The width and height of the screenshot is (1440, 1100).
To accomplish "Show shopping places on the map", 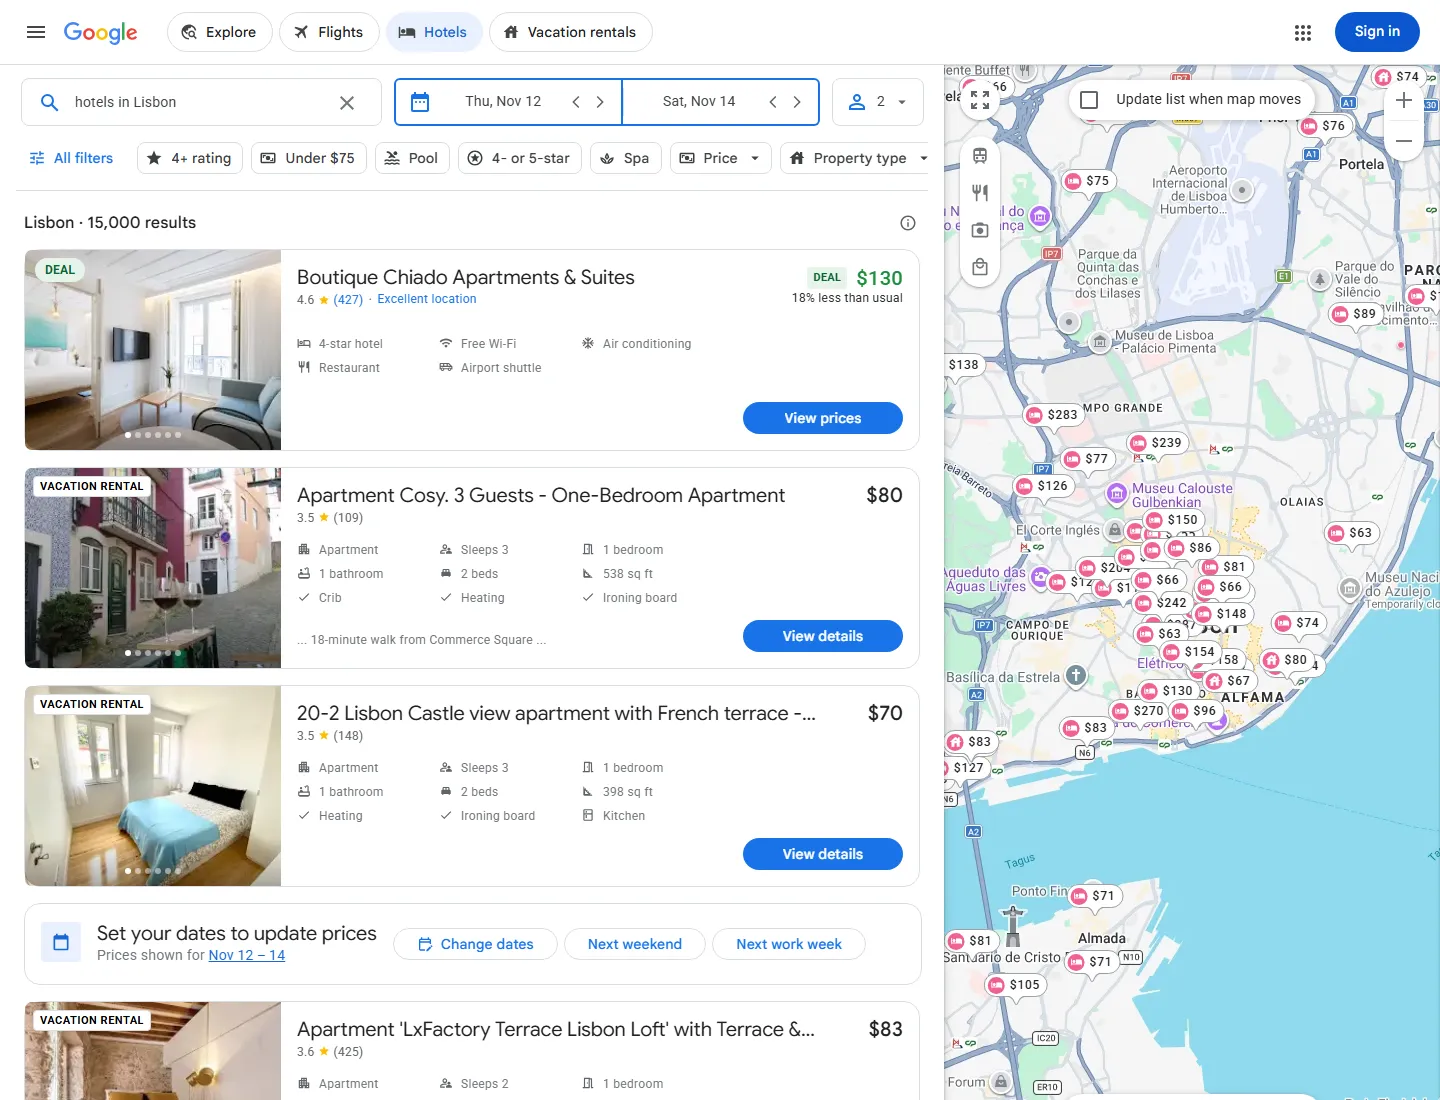I will pyautogui.click(x=980, y=267).
